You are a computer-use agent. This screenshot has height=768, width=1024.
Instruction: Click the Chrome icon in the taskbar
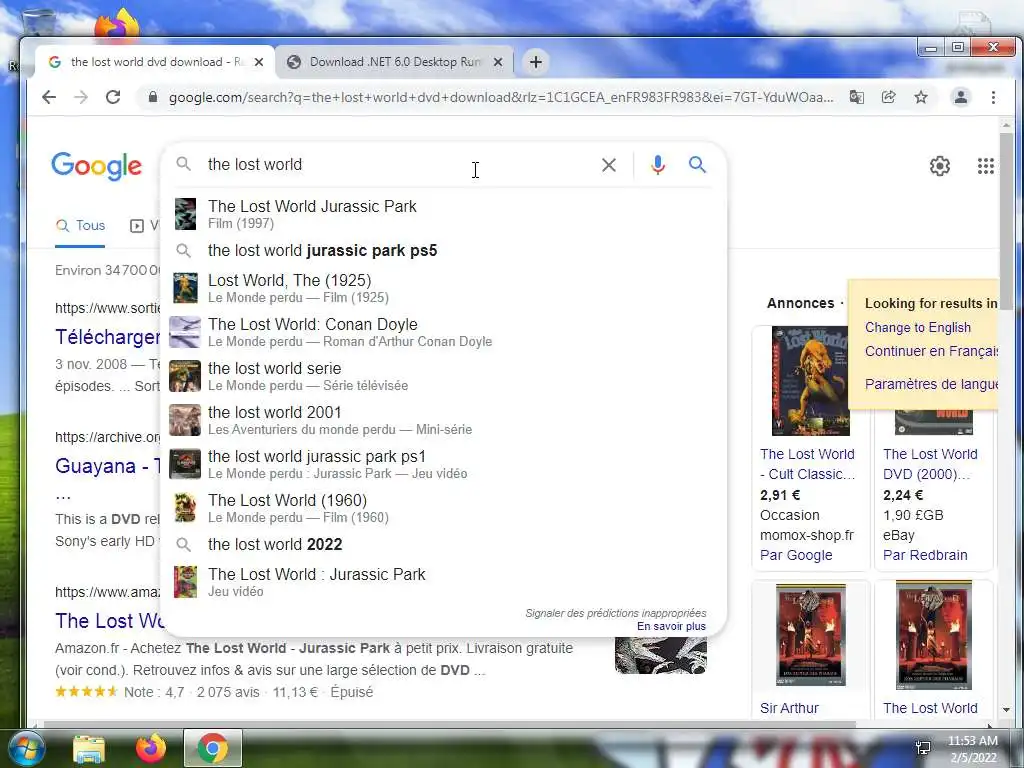pyautogui.click(x=212, y=748)
